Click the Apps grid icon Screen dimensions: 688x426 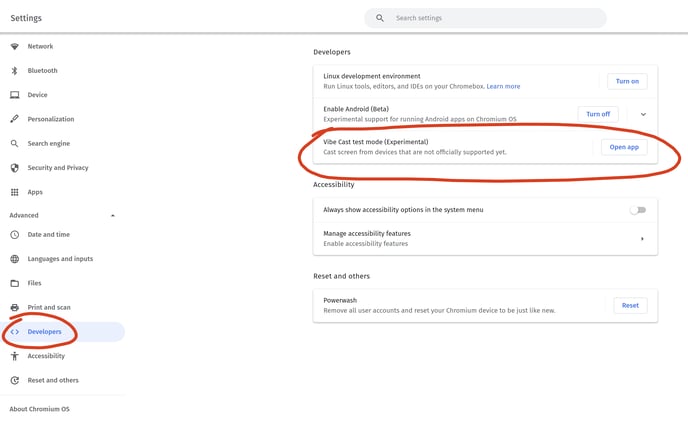point(14,192)
